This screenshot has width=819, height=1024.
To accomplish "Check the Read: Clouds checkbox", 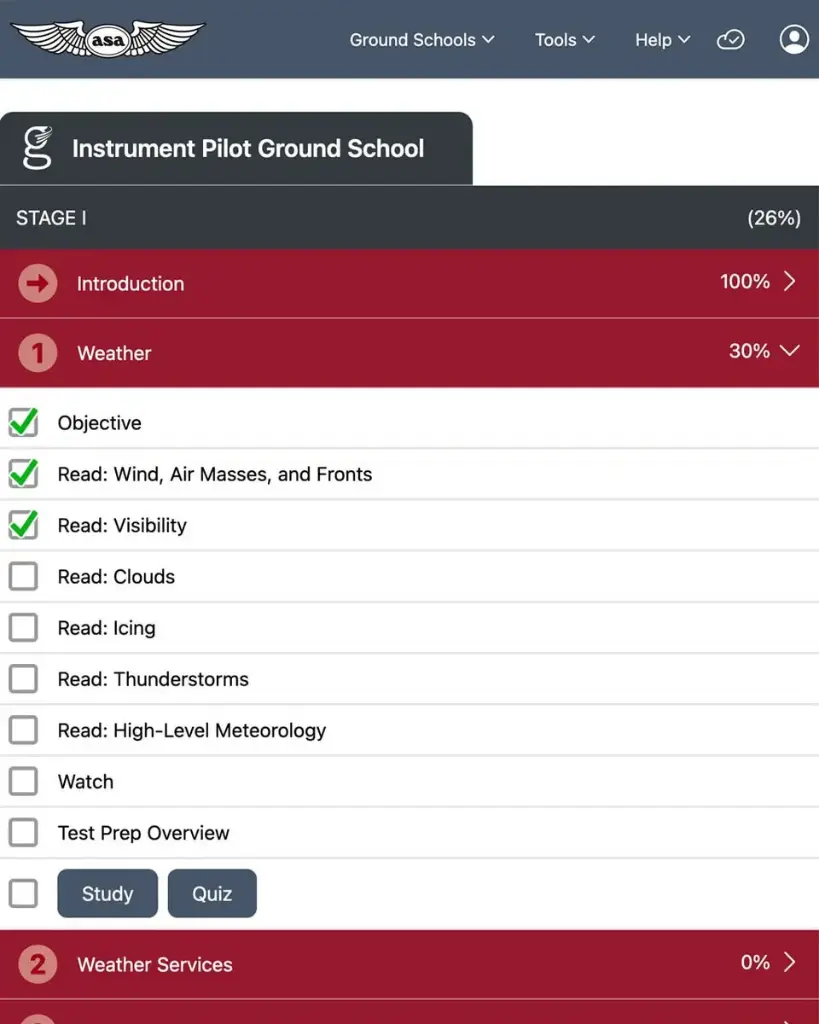I will pos(23,577).
